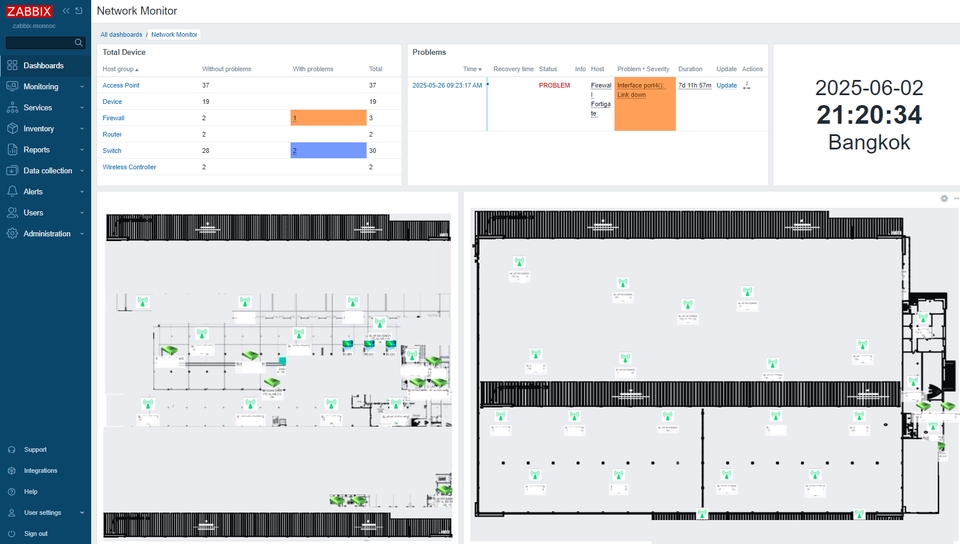Sort problems by Time column
This screenshot has height=544, width=960.
coord(472,69)
